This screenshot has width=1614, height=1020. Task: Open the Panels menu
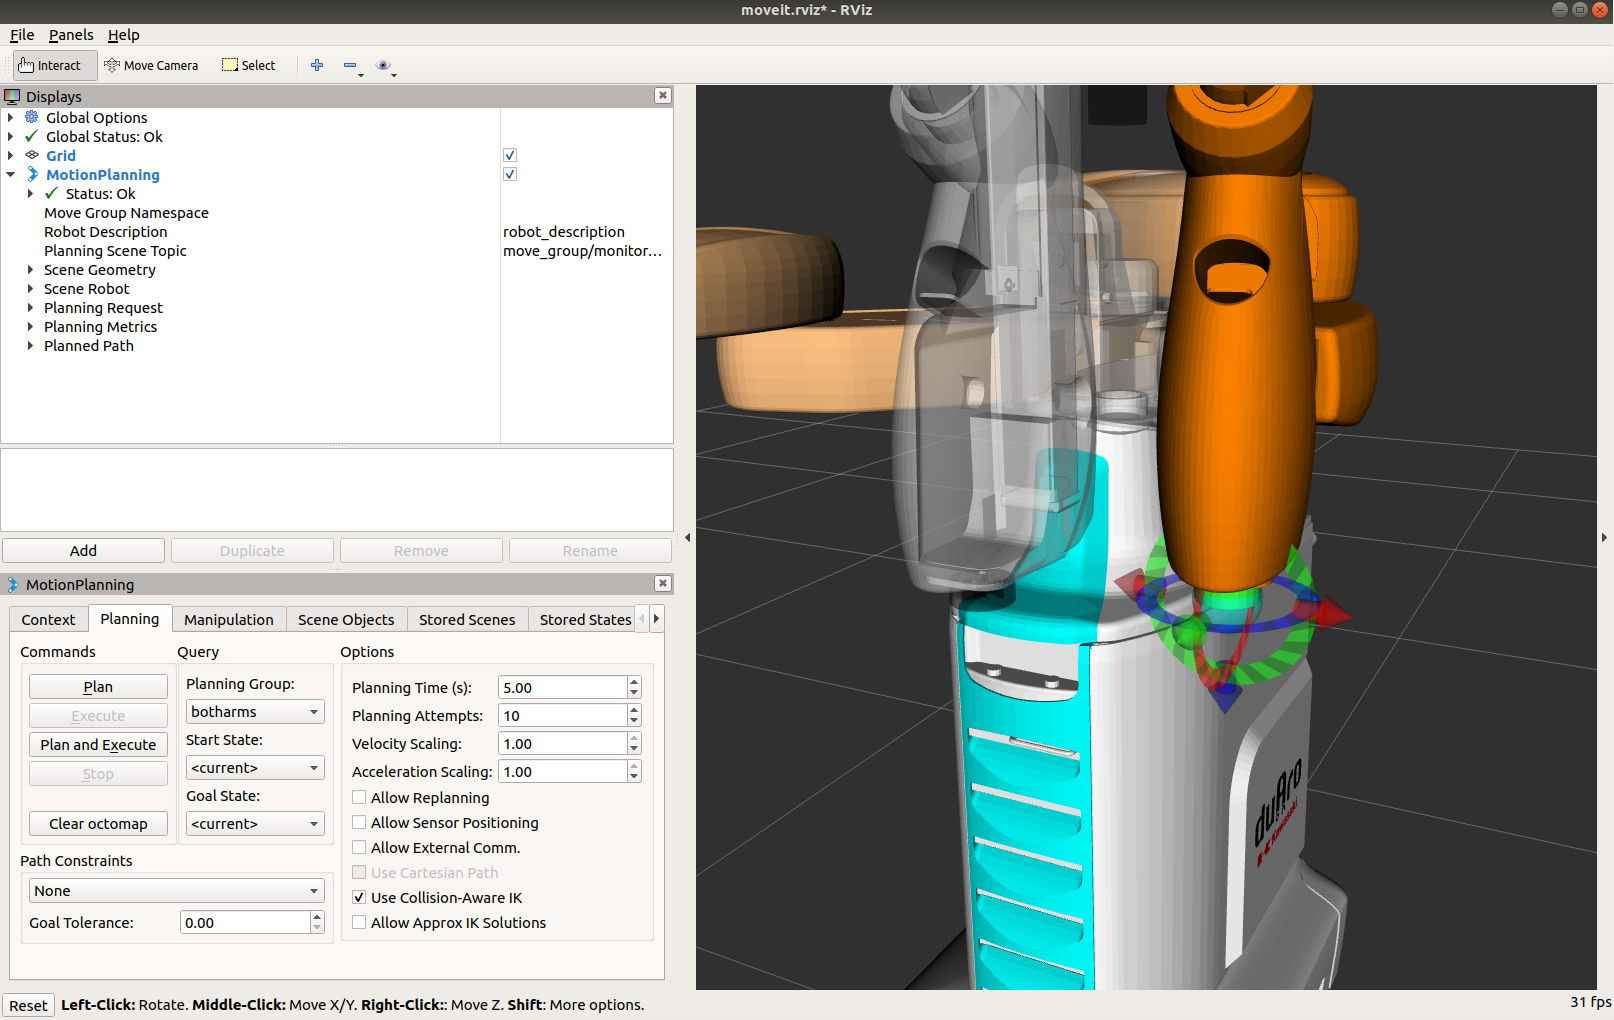pos(71,35)
